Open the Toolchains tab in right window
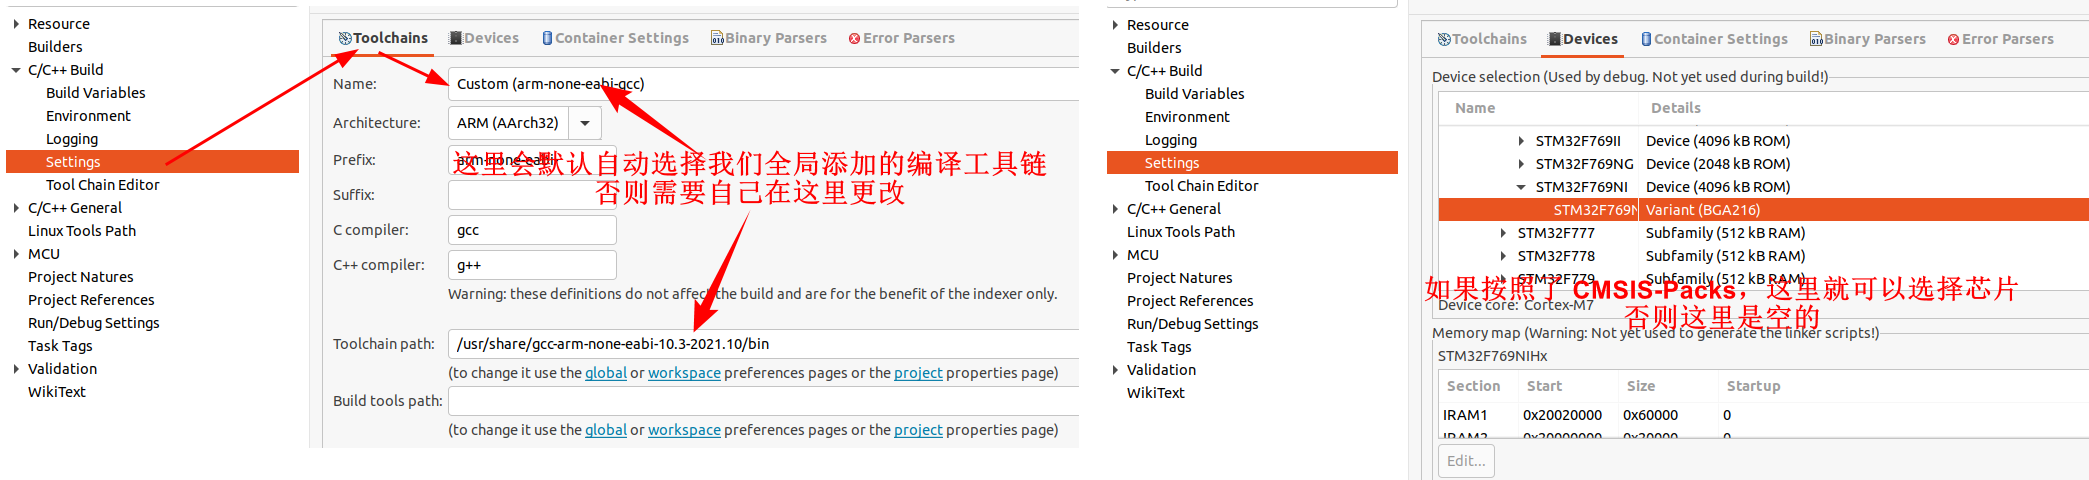The width and height of the screenshot is (2089, 480). point(1482,39)
